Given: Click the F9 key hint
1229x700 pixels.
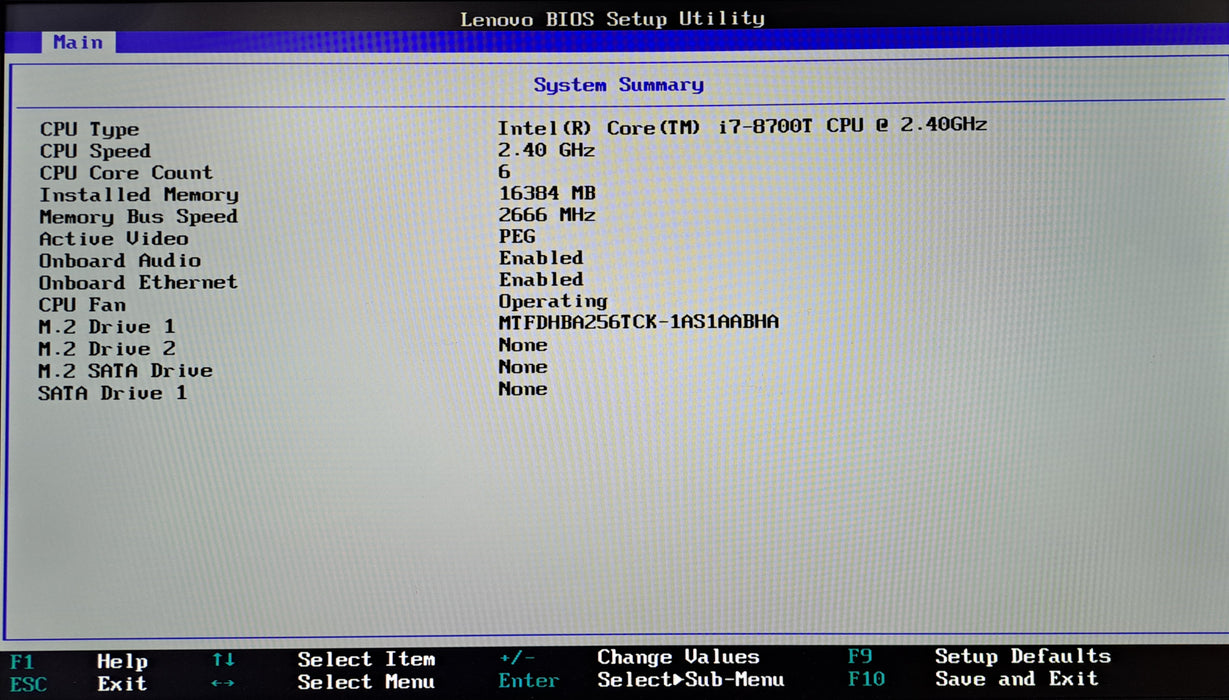Looking at the screenshot, I should pyautogui.click(x=860, y=657).
